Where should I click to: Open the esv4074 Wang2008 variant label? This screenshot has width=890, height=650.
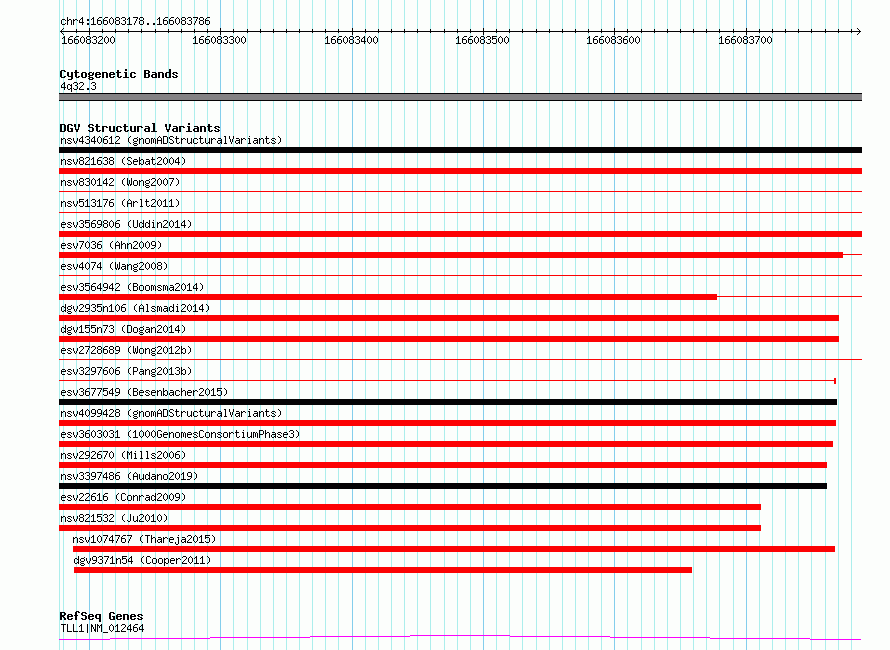[114, 266]
